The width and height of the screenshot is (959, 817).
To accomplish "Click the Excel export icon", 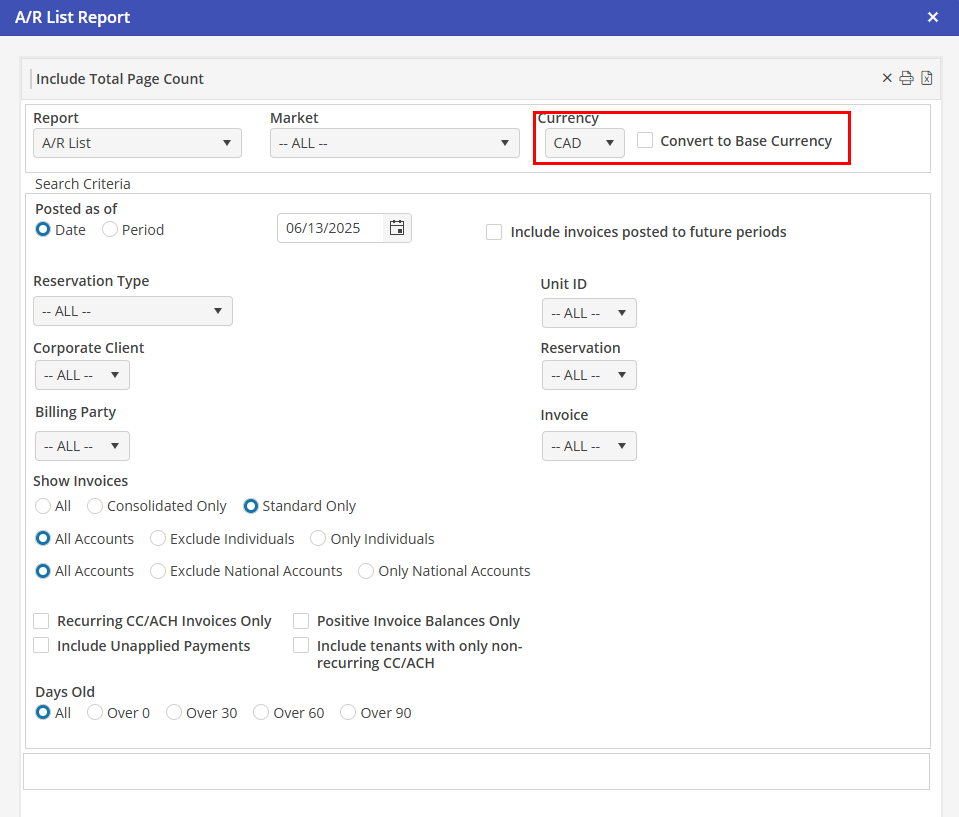I will coord(927,78).
